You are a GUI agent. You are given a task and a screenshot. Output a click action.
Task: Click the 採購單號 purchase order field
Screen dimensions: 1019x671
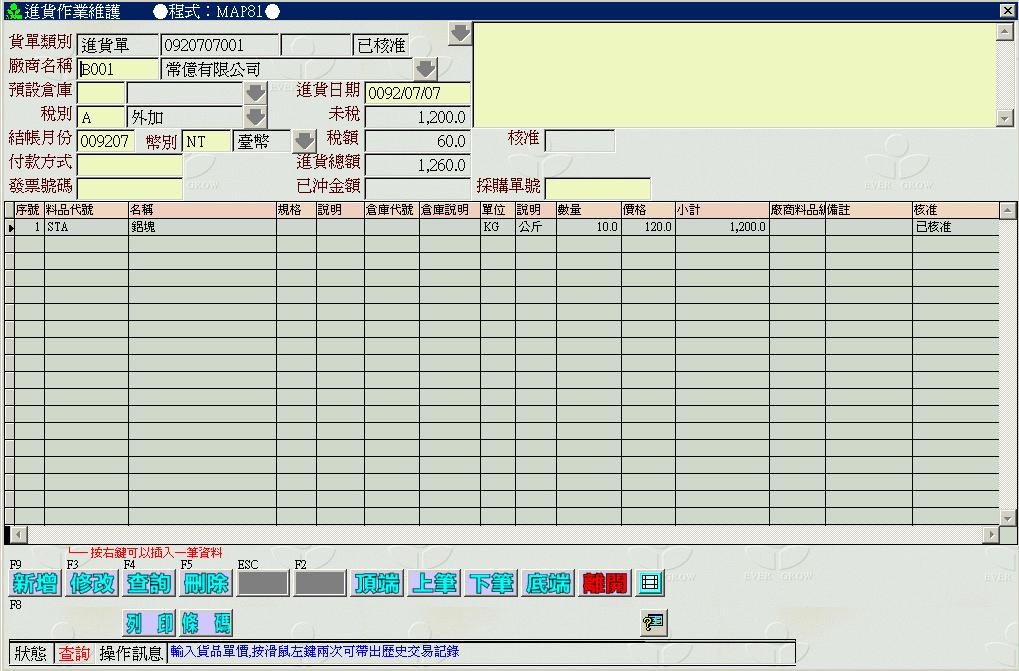click(597, 188)
